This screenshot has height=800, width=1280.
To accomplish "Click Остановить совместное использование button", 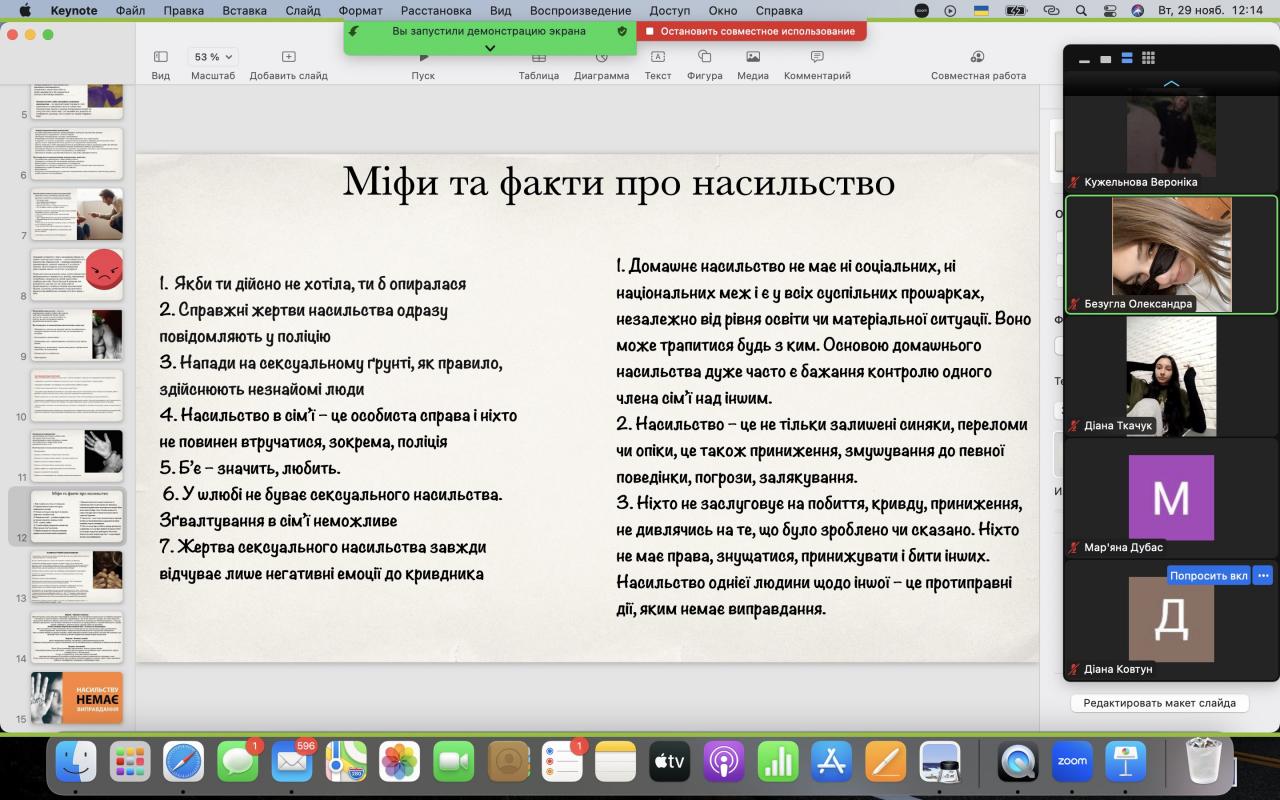I will 750,31.
